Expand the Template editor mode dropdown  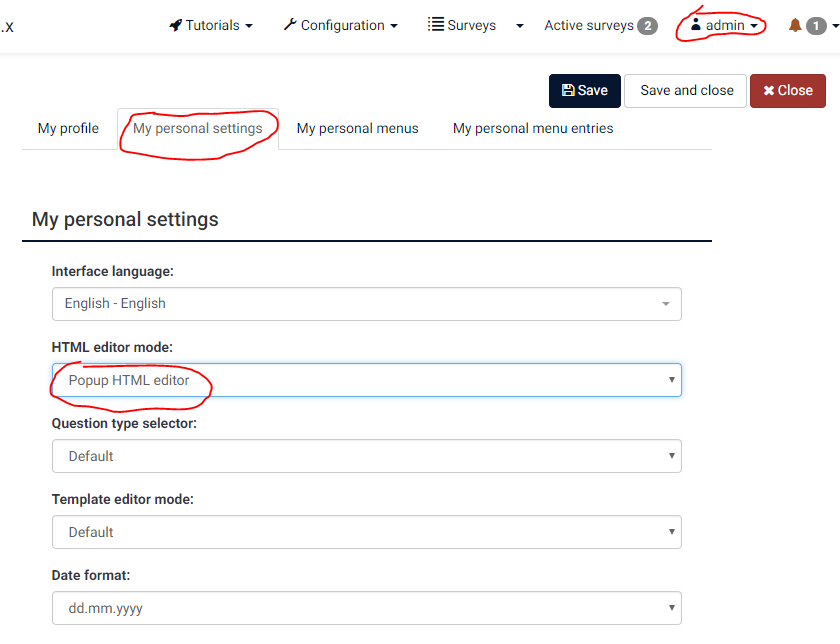pyautogui.click(x=366, y=532)
